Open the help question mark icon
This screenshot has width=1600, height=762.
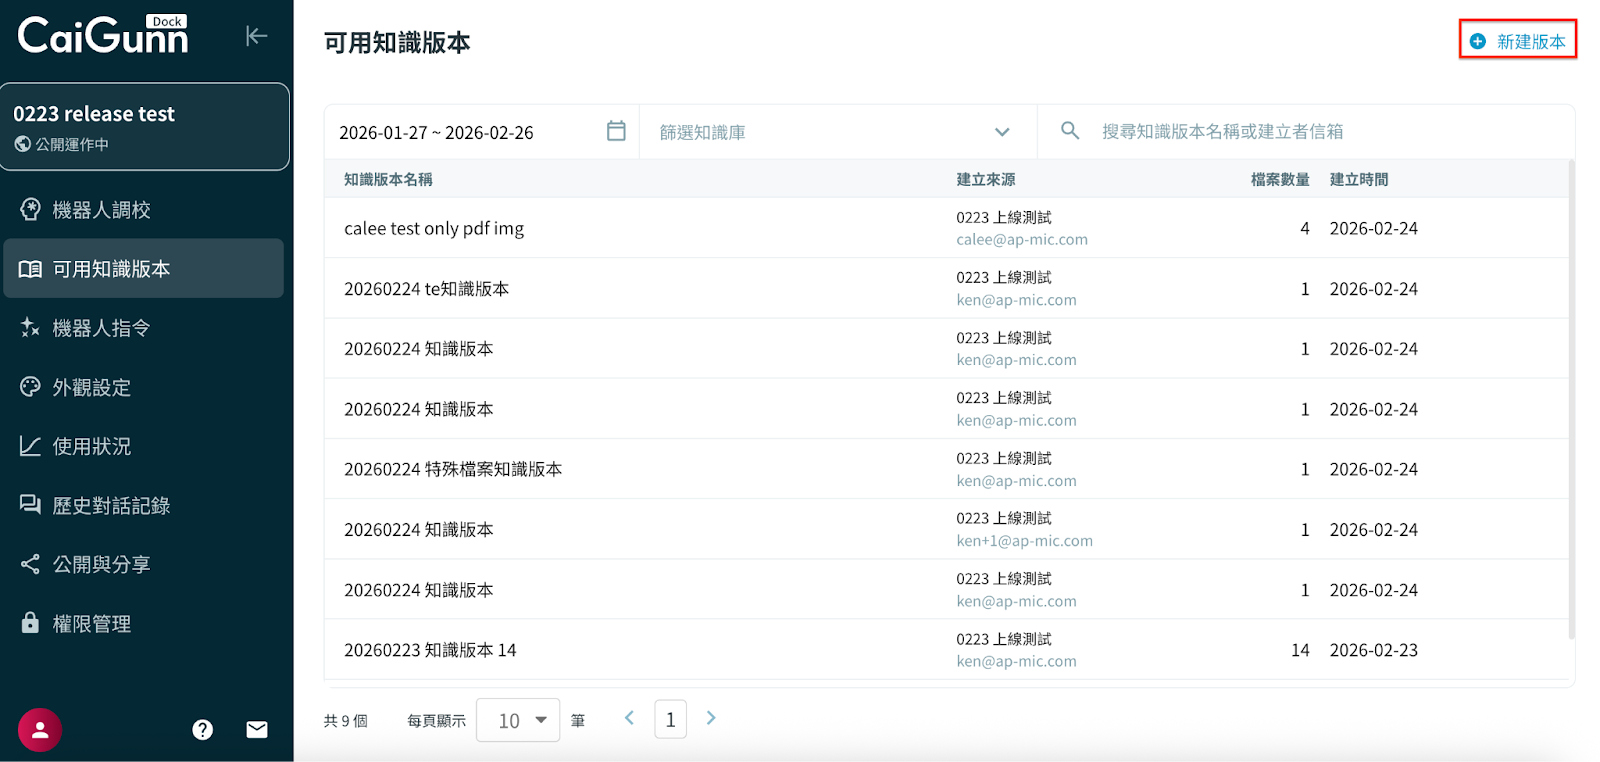click(203, 730)
